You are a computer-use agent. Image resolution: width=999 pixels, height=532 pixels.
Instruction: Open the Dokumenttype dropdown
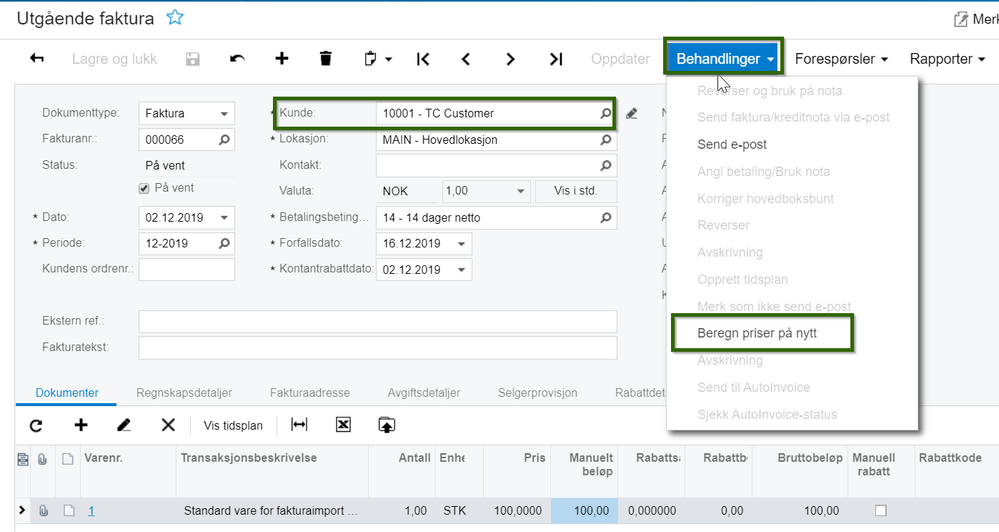tap(225, 114)
